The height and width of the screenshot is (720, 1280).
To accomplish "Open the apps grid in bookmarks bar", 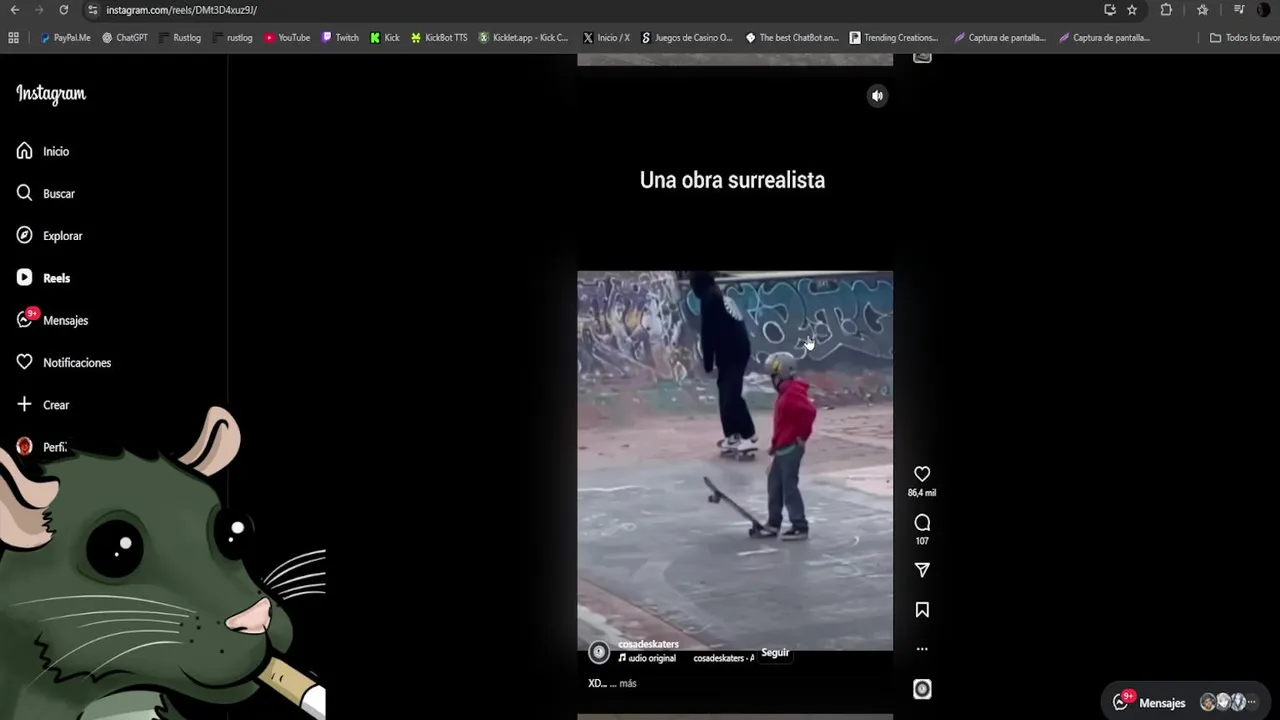I will 13,38.
